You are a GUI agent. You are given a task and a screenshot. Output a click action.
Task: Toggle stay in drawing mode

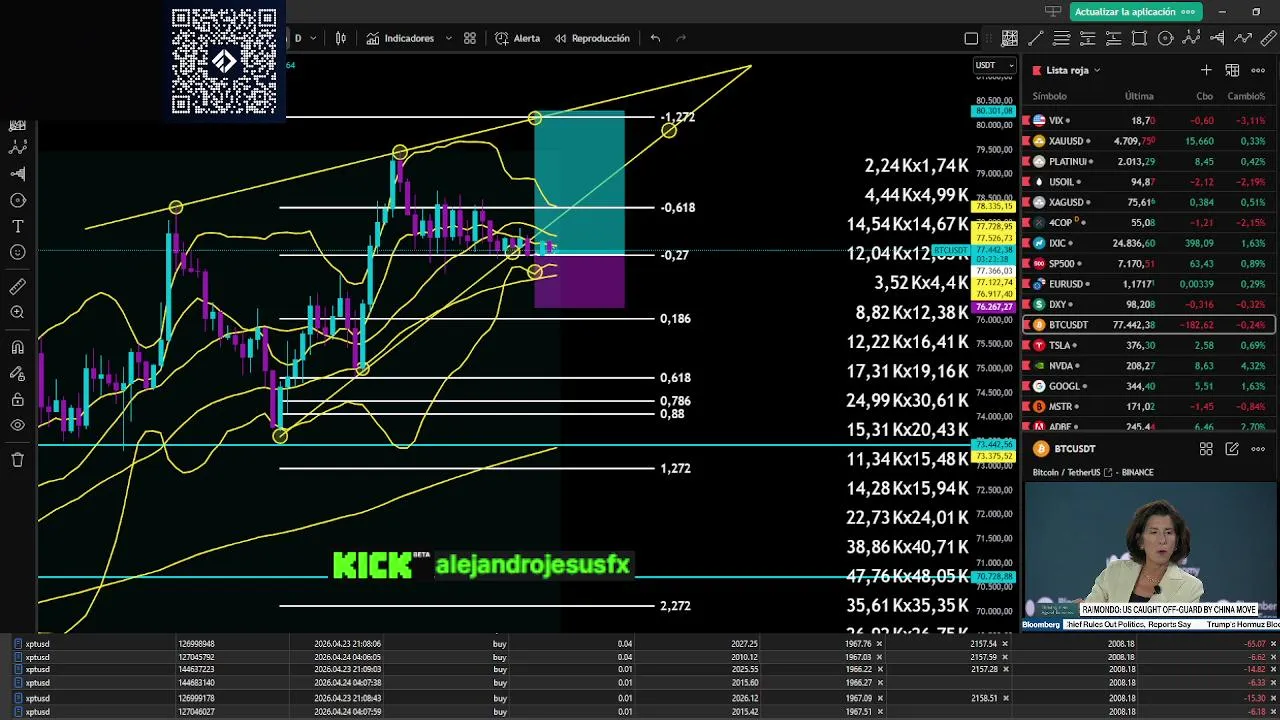point(17,373)
